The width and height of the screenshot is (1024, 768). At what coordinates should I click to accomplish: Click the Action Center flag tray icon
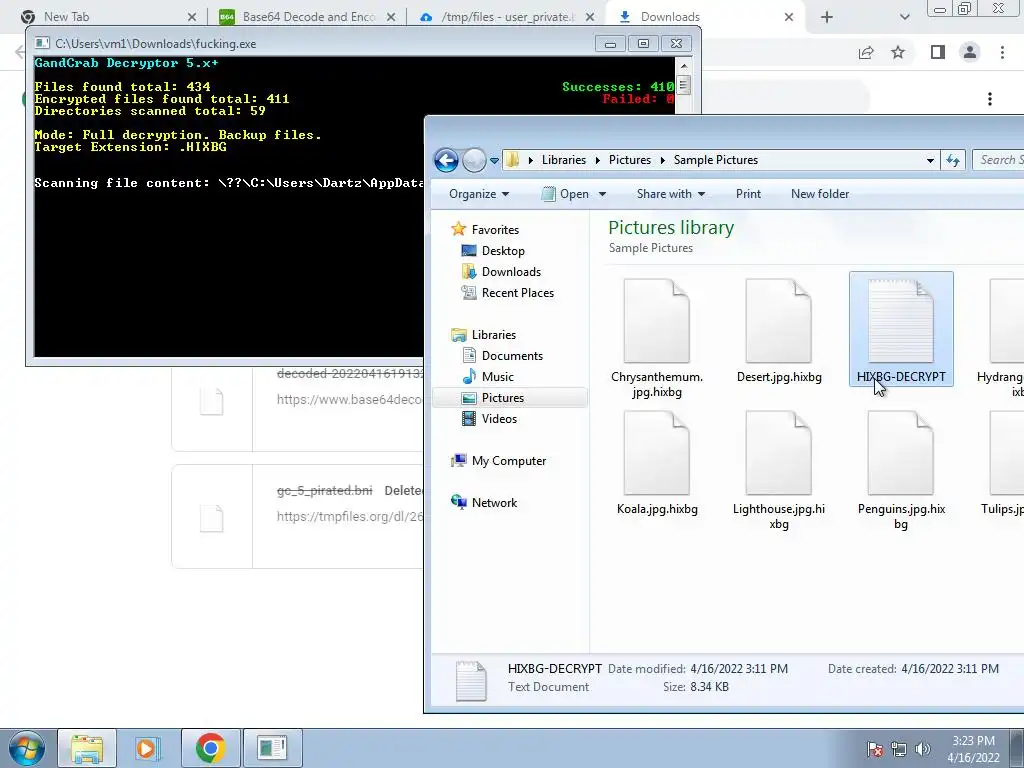(x=875, y=749)
